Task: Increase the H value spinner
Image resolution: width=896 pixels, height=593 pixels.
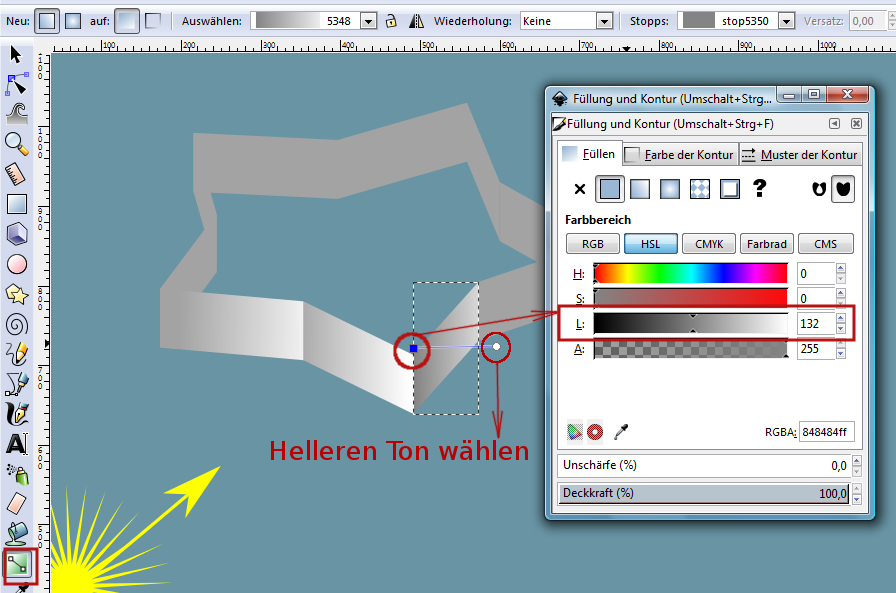Action: [841, 269]
